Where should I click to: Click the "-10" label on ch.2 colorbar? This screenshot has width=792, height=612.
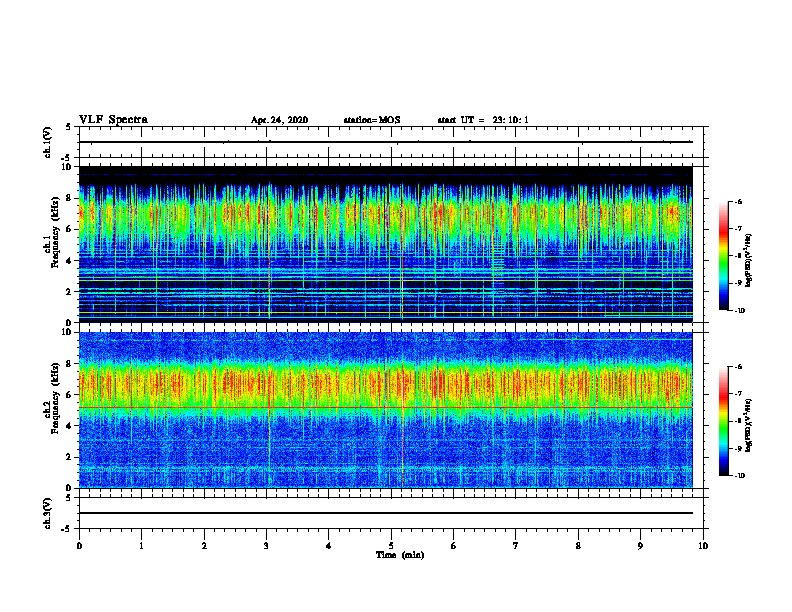pos(739,476)
